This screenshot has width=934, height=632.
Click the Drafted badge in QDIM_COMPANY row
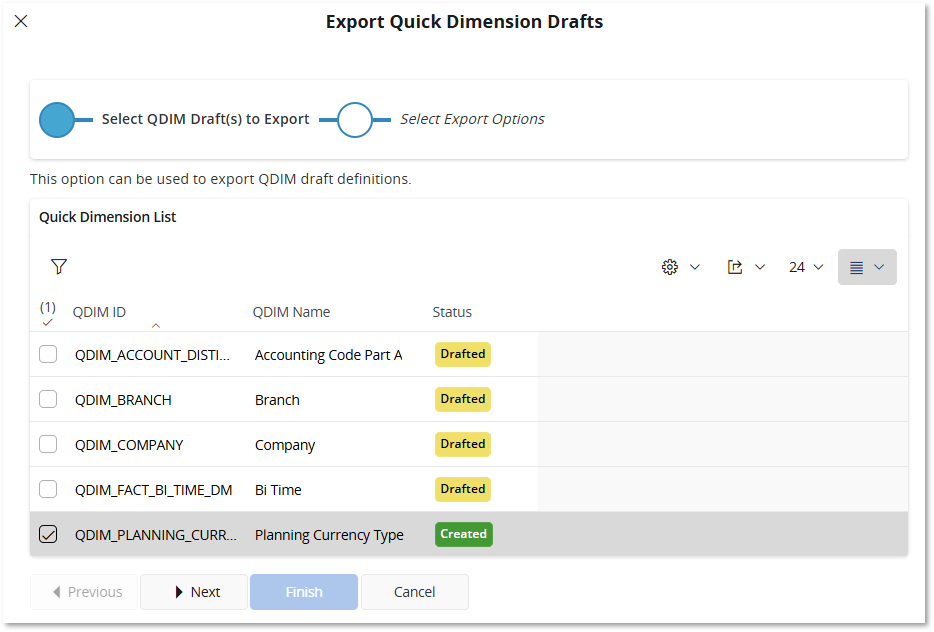point(463,444)
